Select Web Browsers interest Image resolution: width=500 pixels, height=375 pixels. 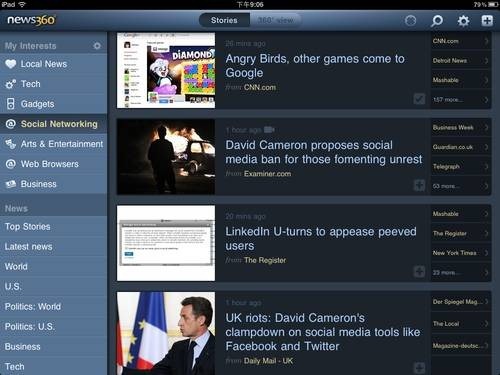pyautogui.click(x=53, y=164)
